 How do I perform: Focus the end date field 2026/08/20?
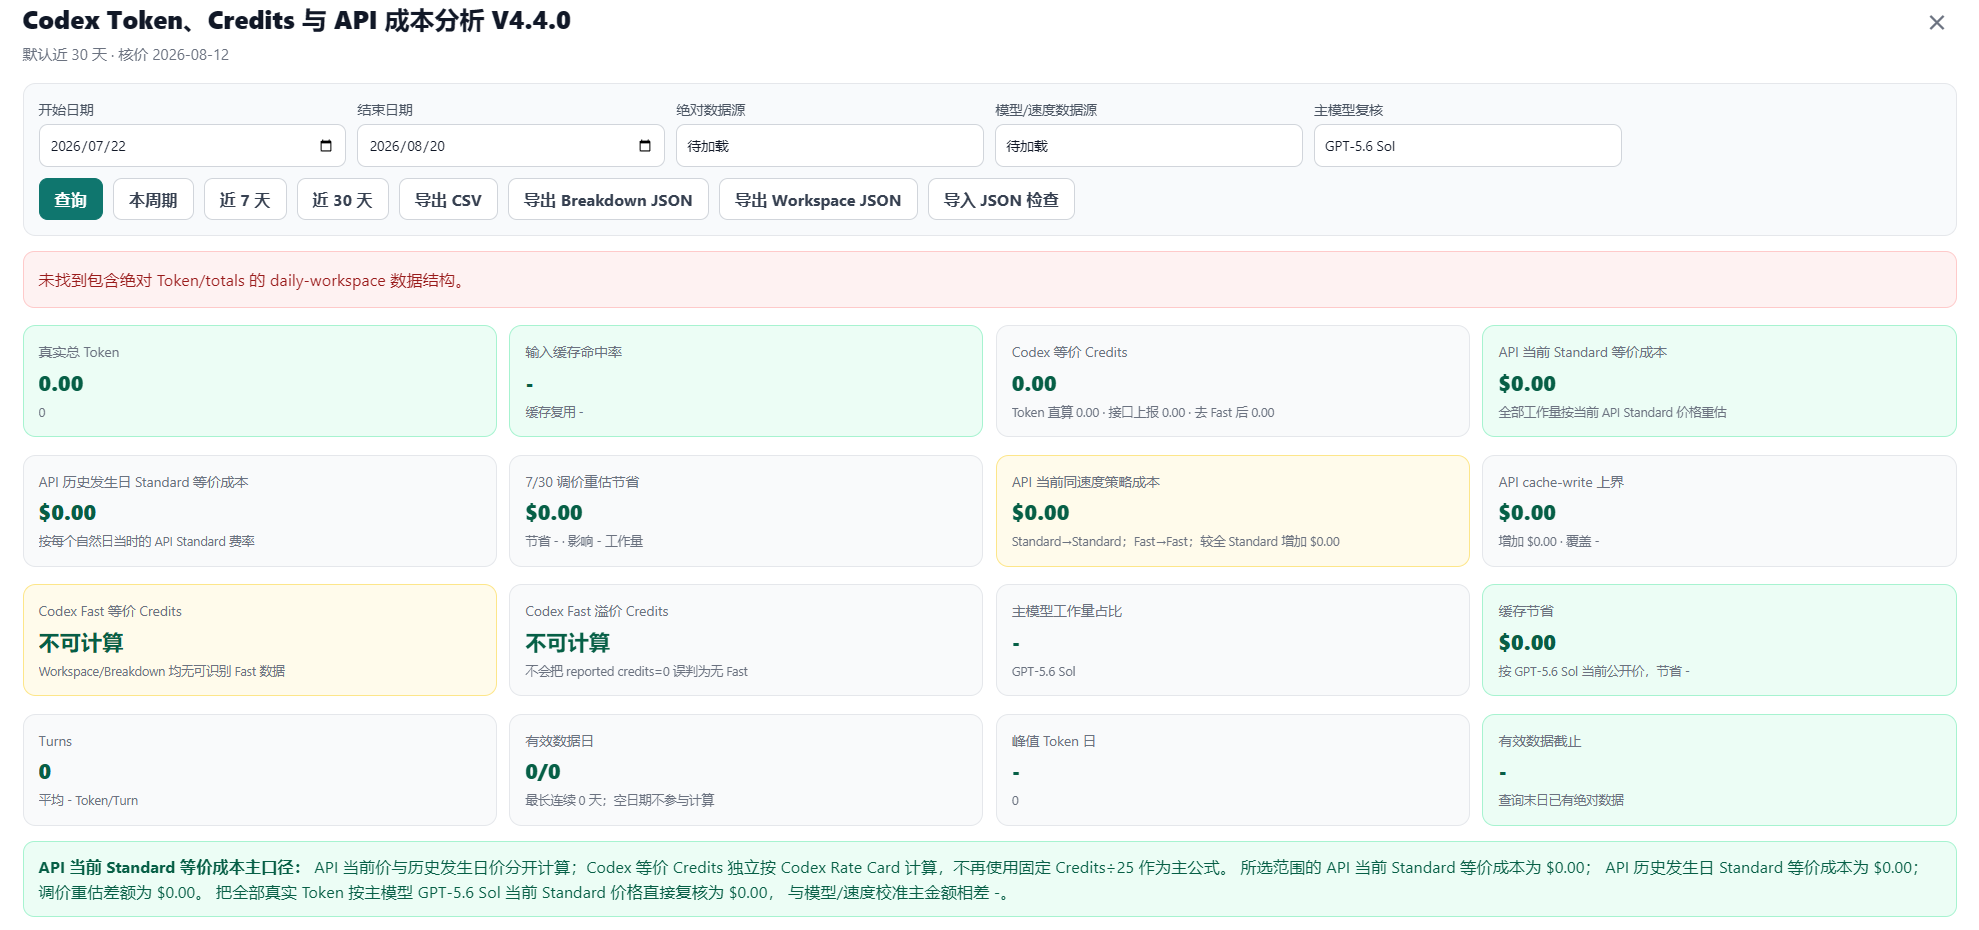pyautogui.click(x=511, y=146)
